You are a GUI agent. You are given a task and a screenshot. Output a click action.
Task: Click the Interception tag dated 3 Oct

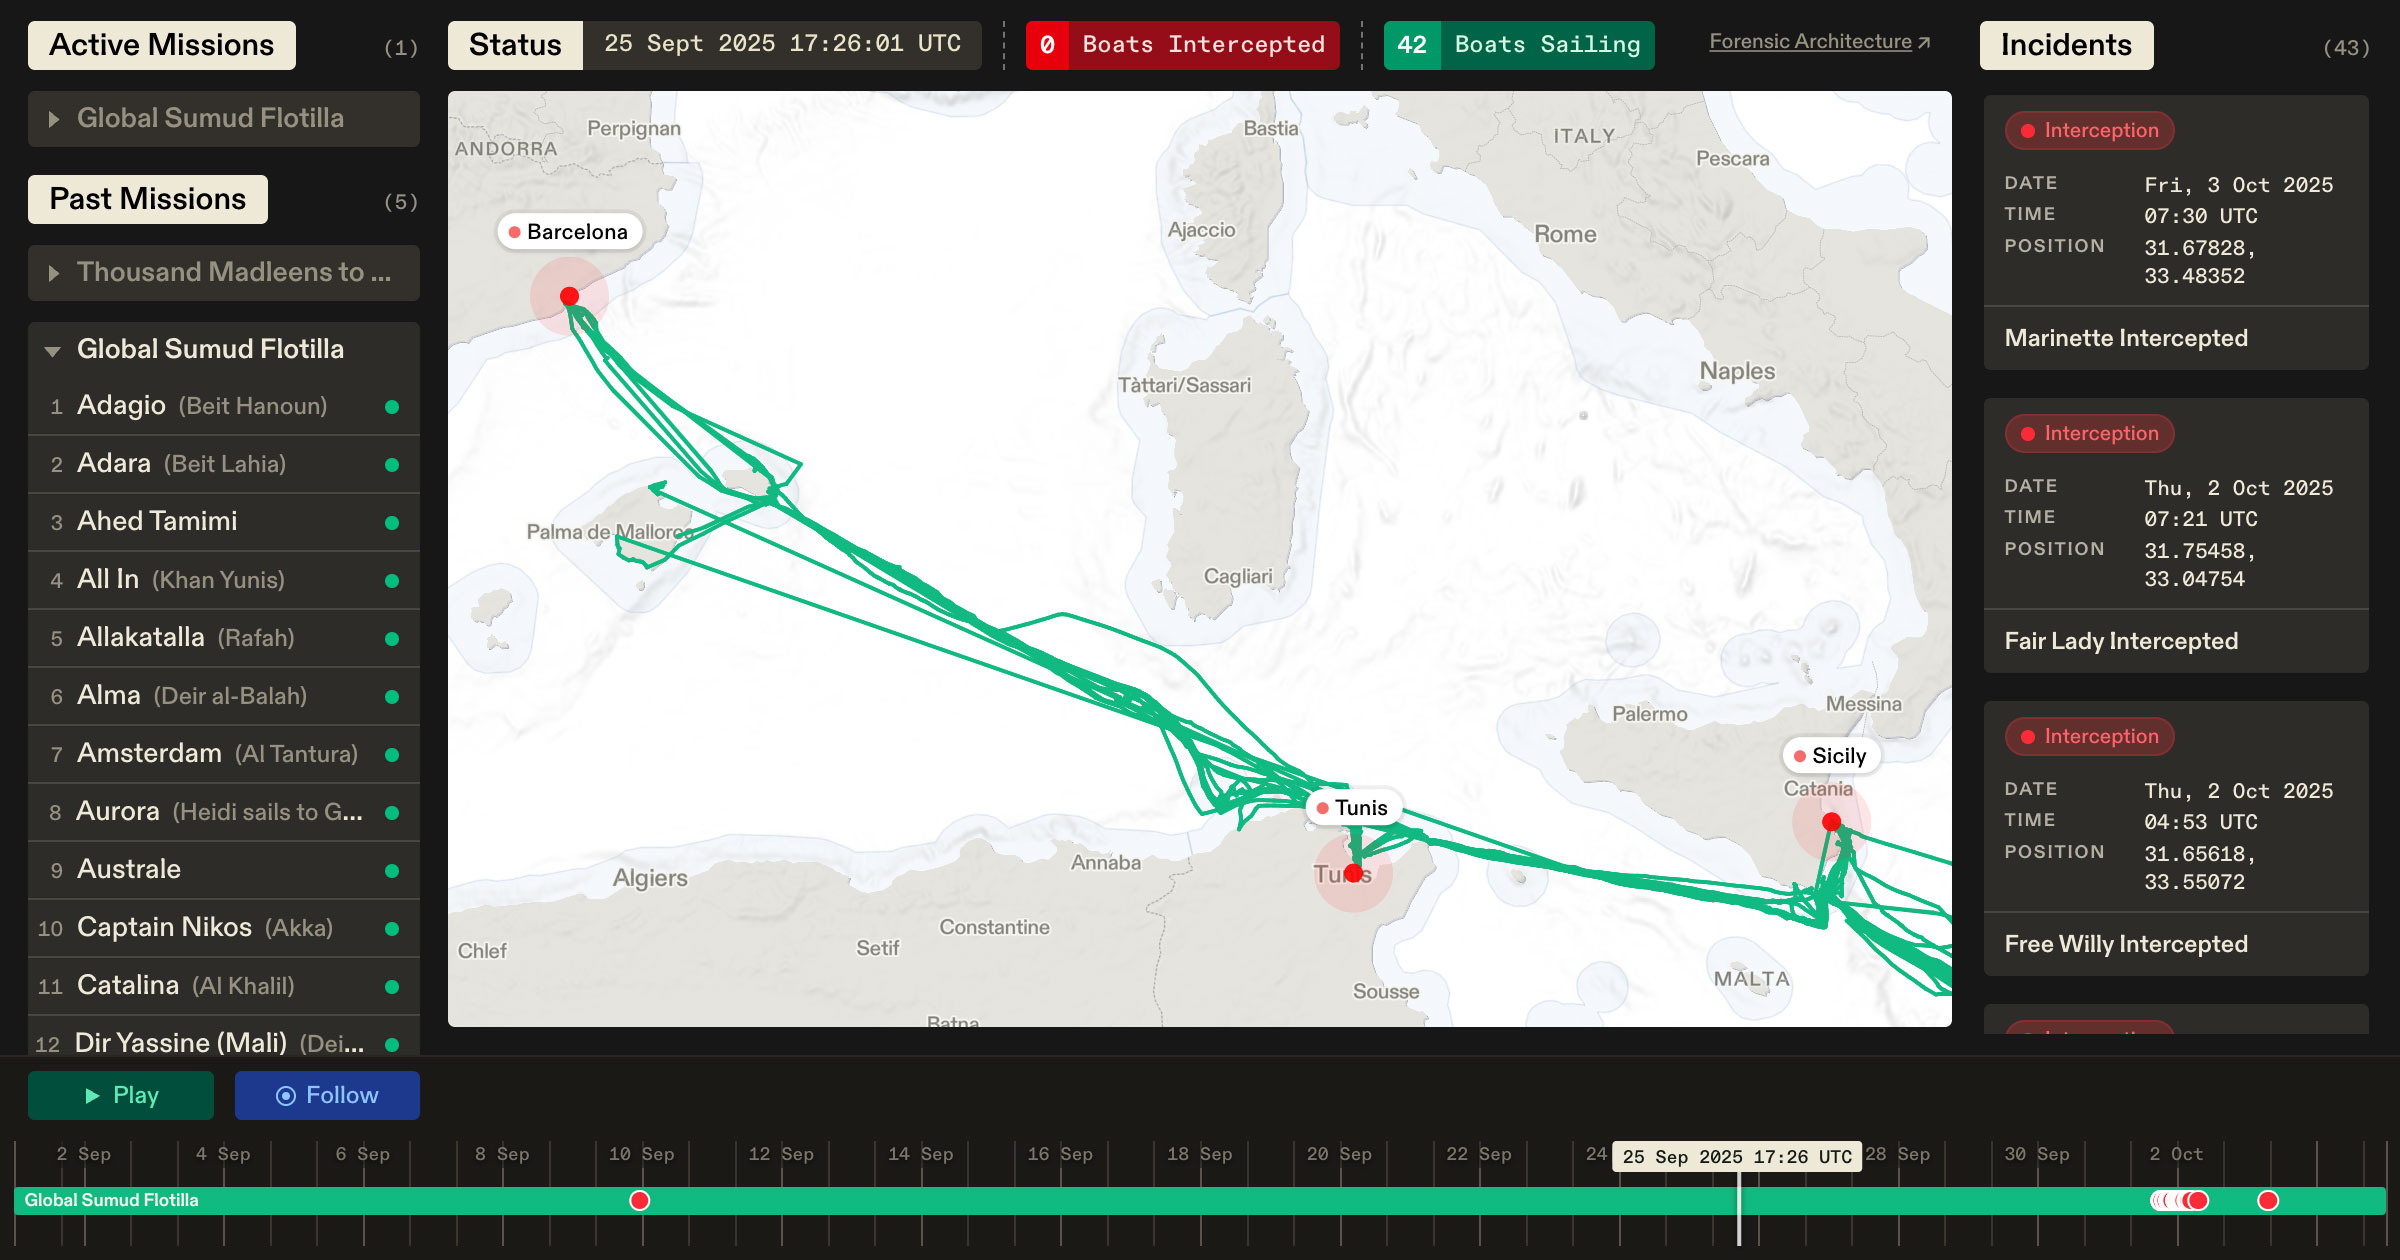click(2089, 131)
